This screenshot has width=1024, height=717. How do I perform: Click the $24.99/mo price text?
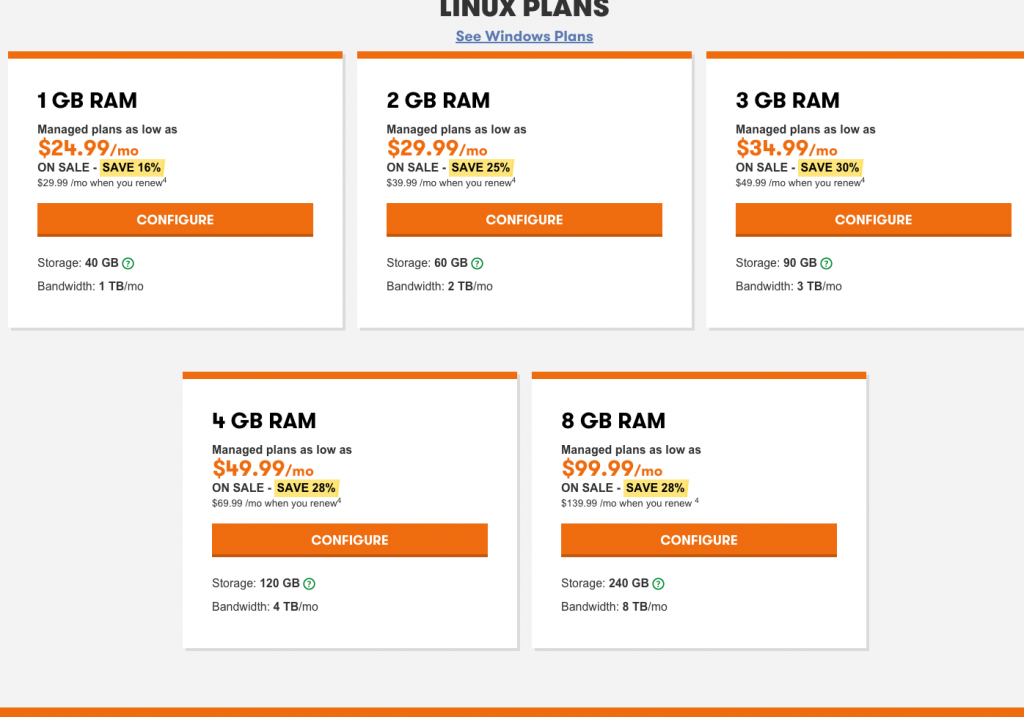coord(88,149)
